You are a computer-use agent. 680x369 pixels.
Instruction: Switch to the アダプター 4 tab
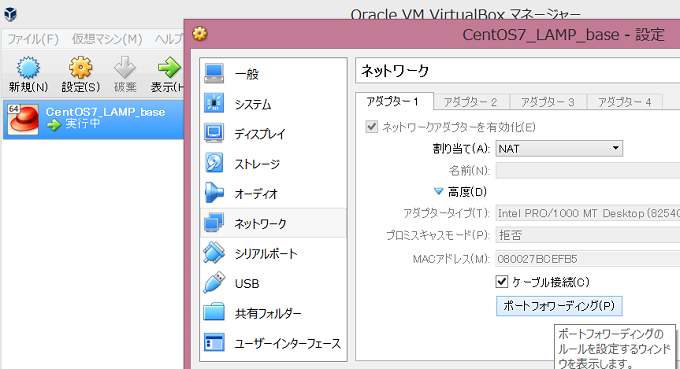coord(625,102)
